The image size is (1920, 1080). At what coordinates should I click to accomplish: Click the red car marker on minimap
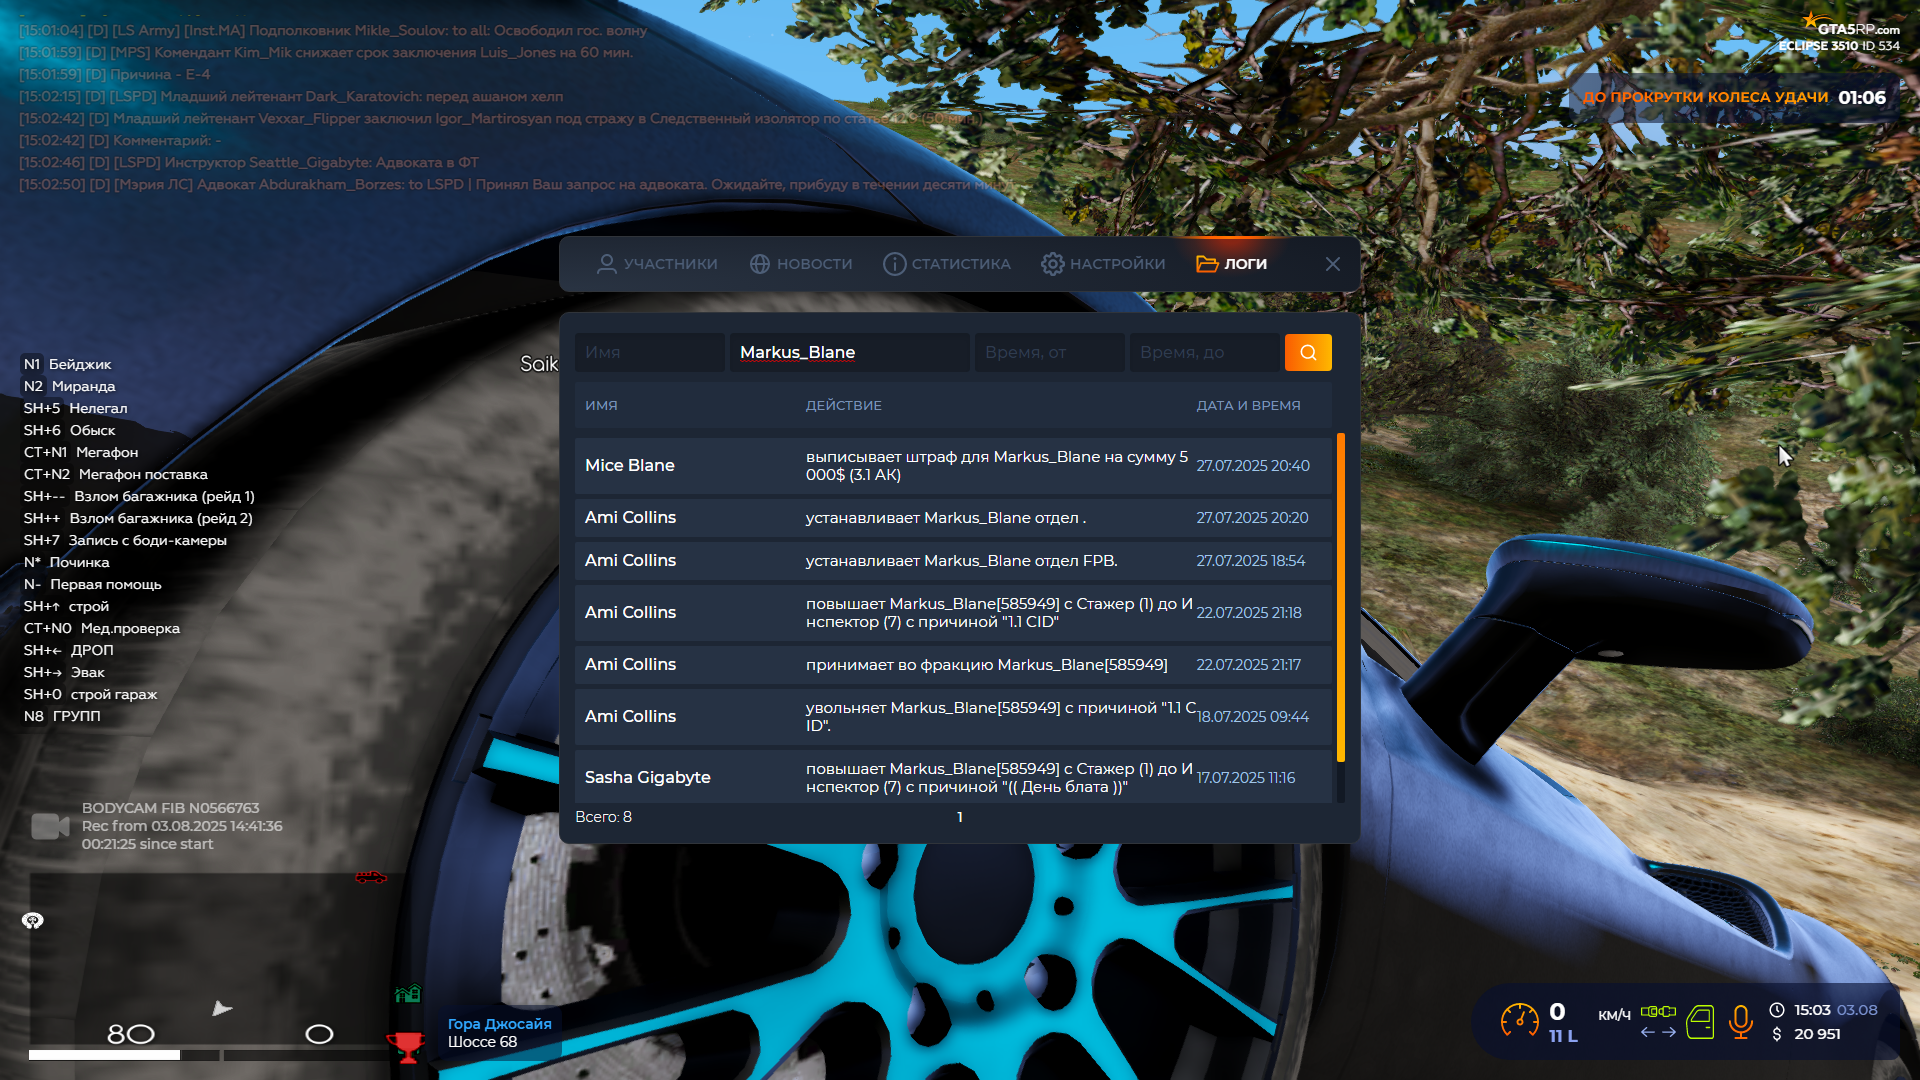coord(371,877)
